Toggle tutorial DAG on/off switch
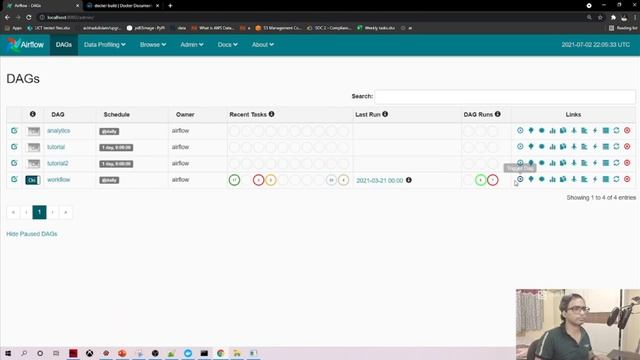 [33, 147]
